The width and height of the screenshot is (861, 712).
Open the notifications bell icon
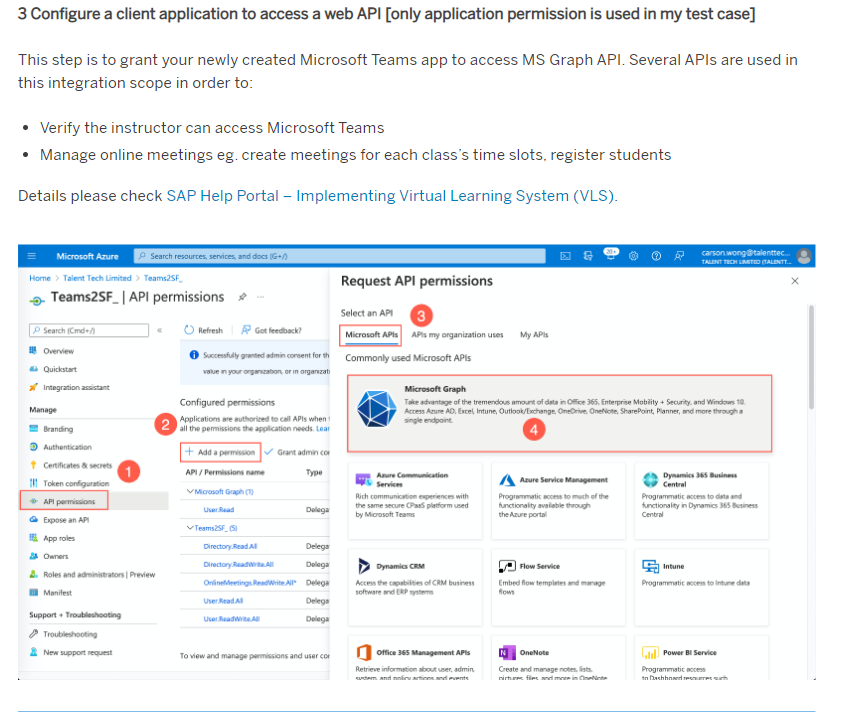[x=611, y=255]
